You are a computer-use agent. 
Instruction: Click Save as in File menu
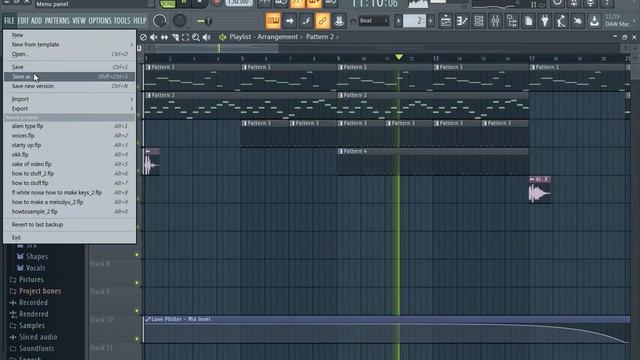click(69, 77)
